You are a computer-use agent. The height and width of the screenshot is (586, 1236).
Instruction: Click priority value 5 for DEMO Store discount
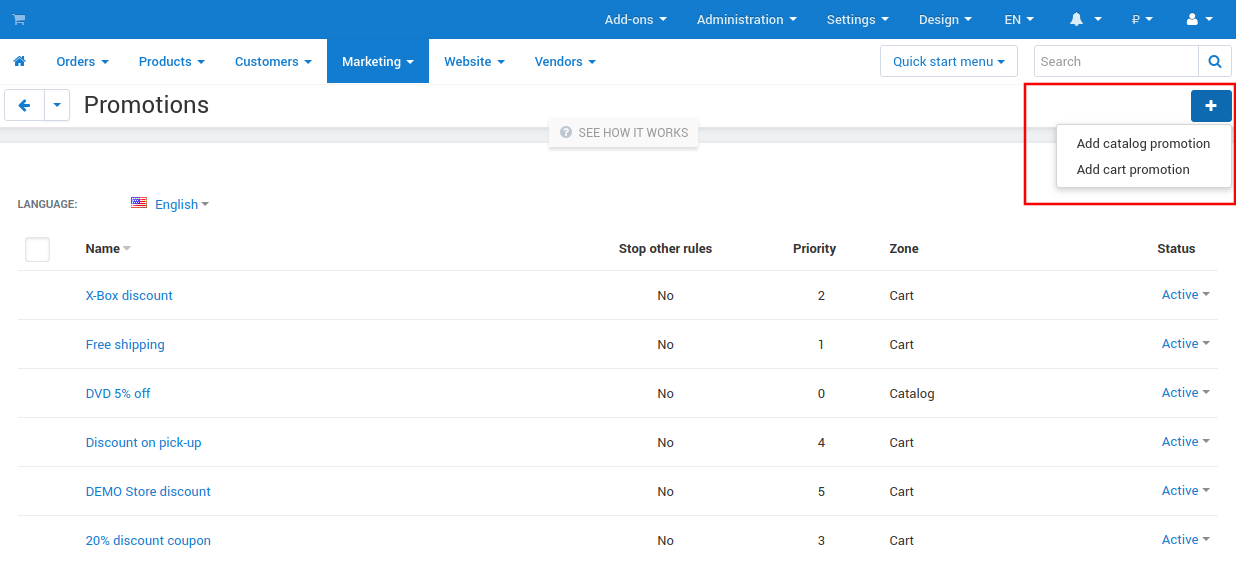click(821, 492)
